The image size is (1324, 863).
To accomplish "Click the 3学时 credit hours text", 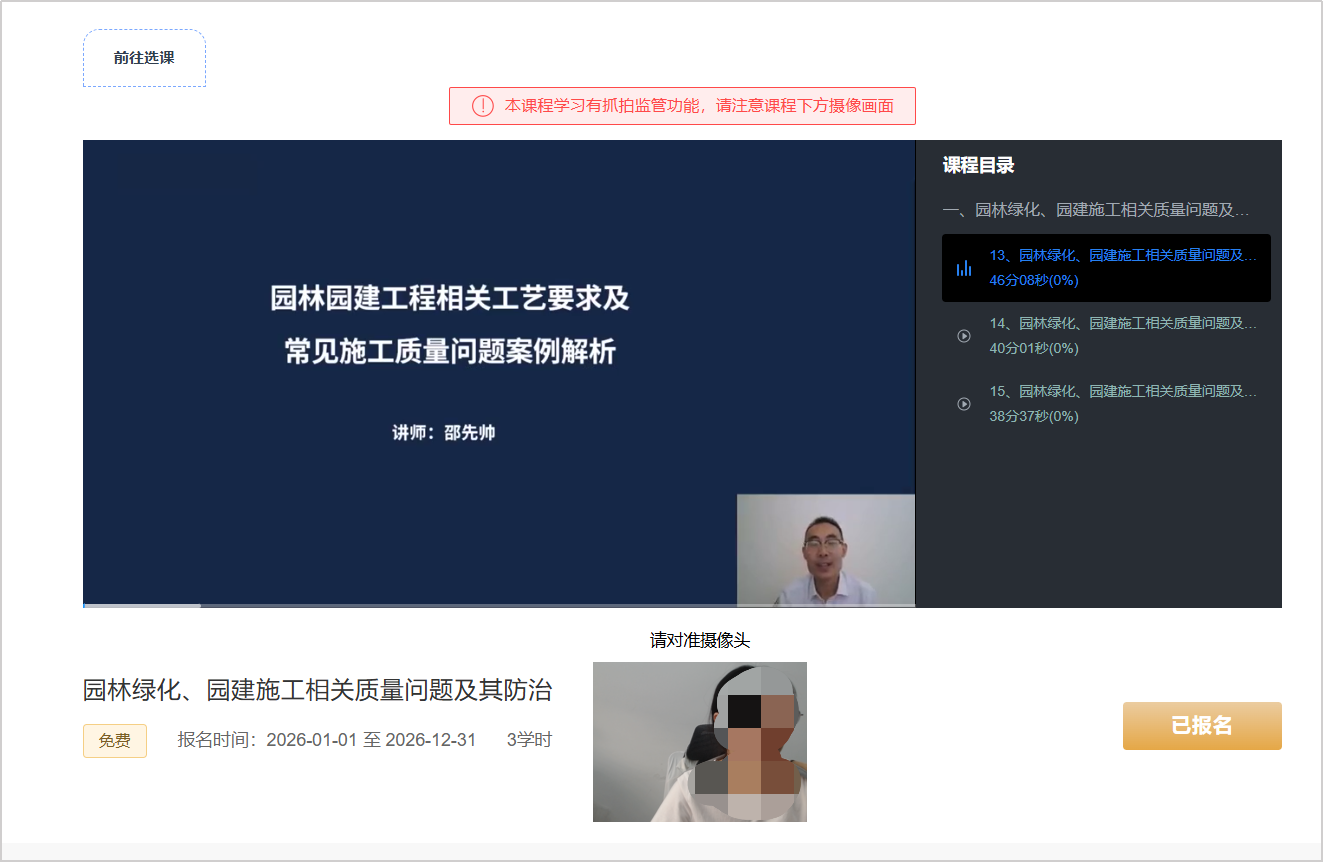I will coord(529,740).
